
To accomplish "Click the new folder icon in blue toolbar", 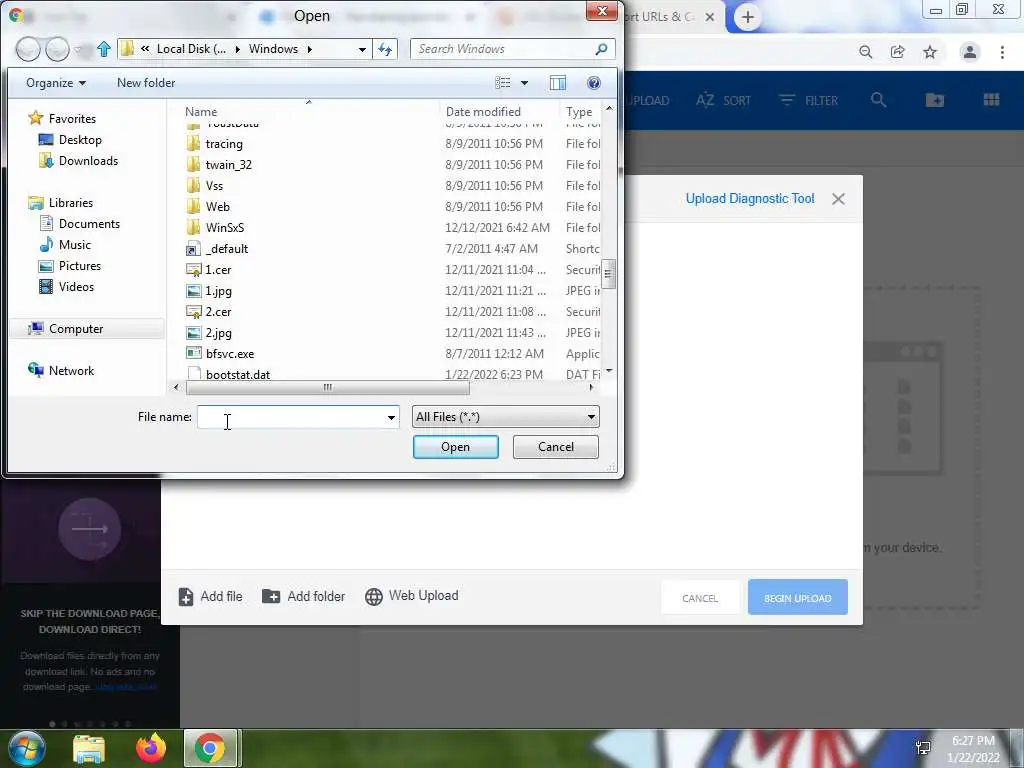I will point(935,100).
